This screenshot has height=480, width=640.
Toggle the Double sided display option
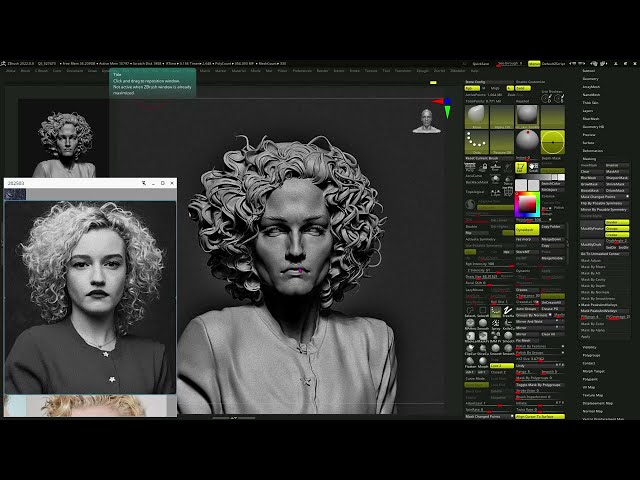[472, 227]
